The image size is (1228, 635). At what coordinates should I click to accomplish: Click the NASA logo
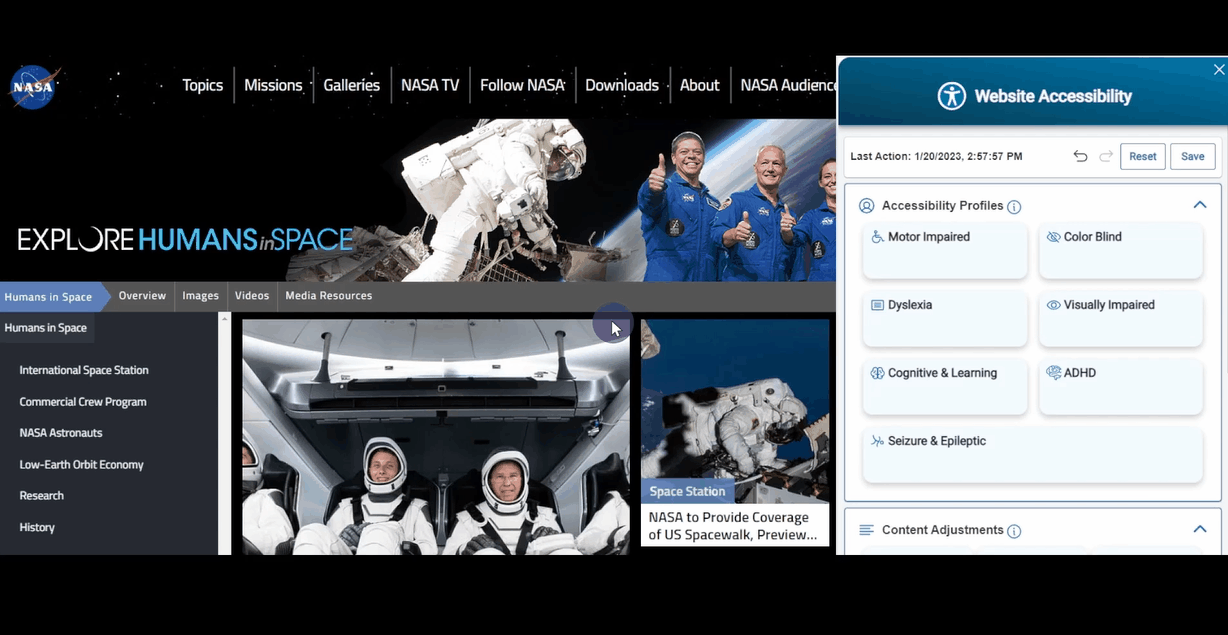pos(34,87)
